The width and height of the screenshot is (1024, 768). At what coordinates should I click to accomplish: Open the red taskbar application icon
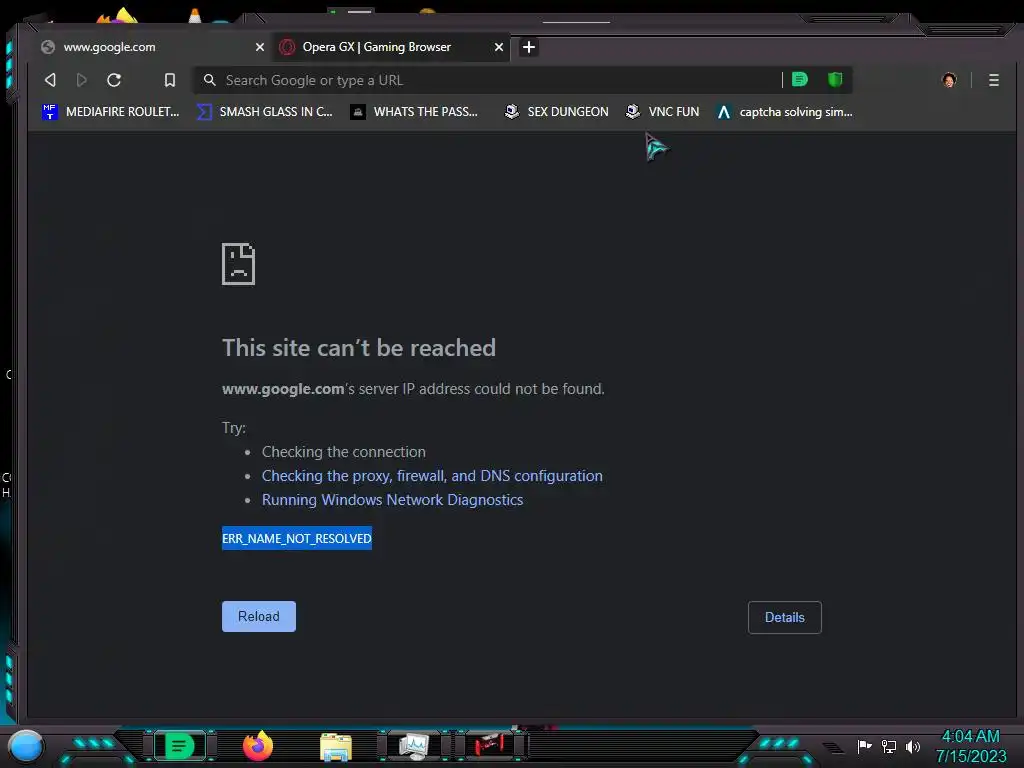pyautogui.click(x=490, y=745)
